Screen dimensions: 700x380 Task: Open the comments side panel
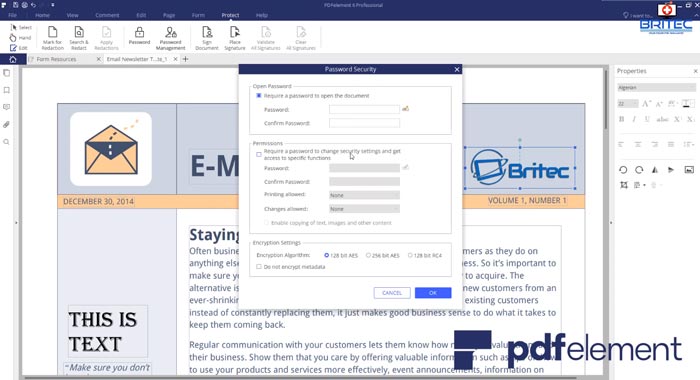[7, 107]
